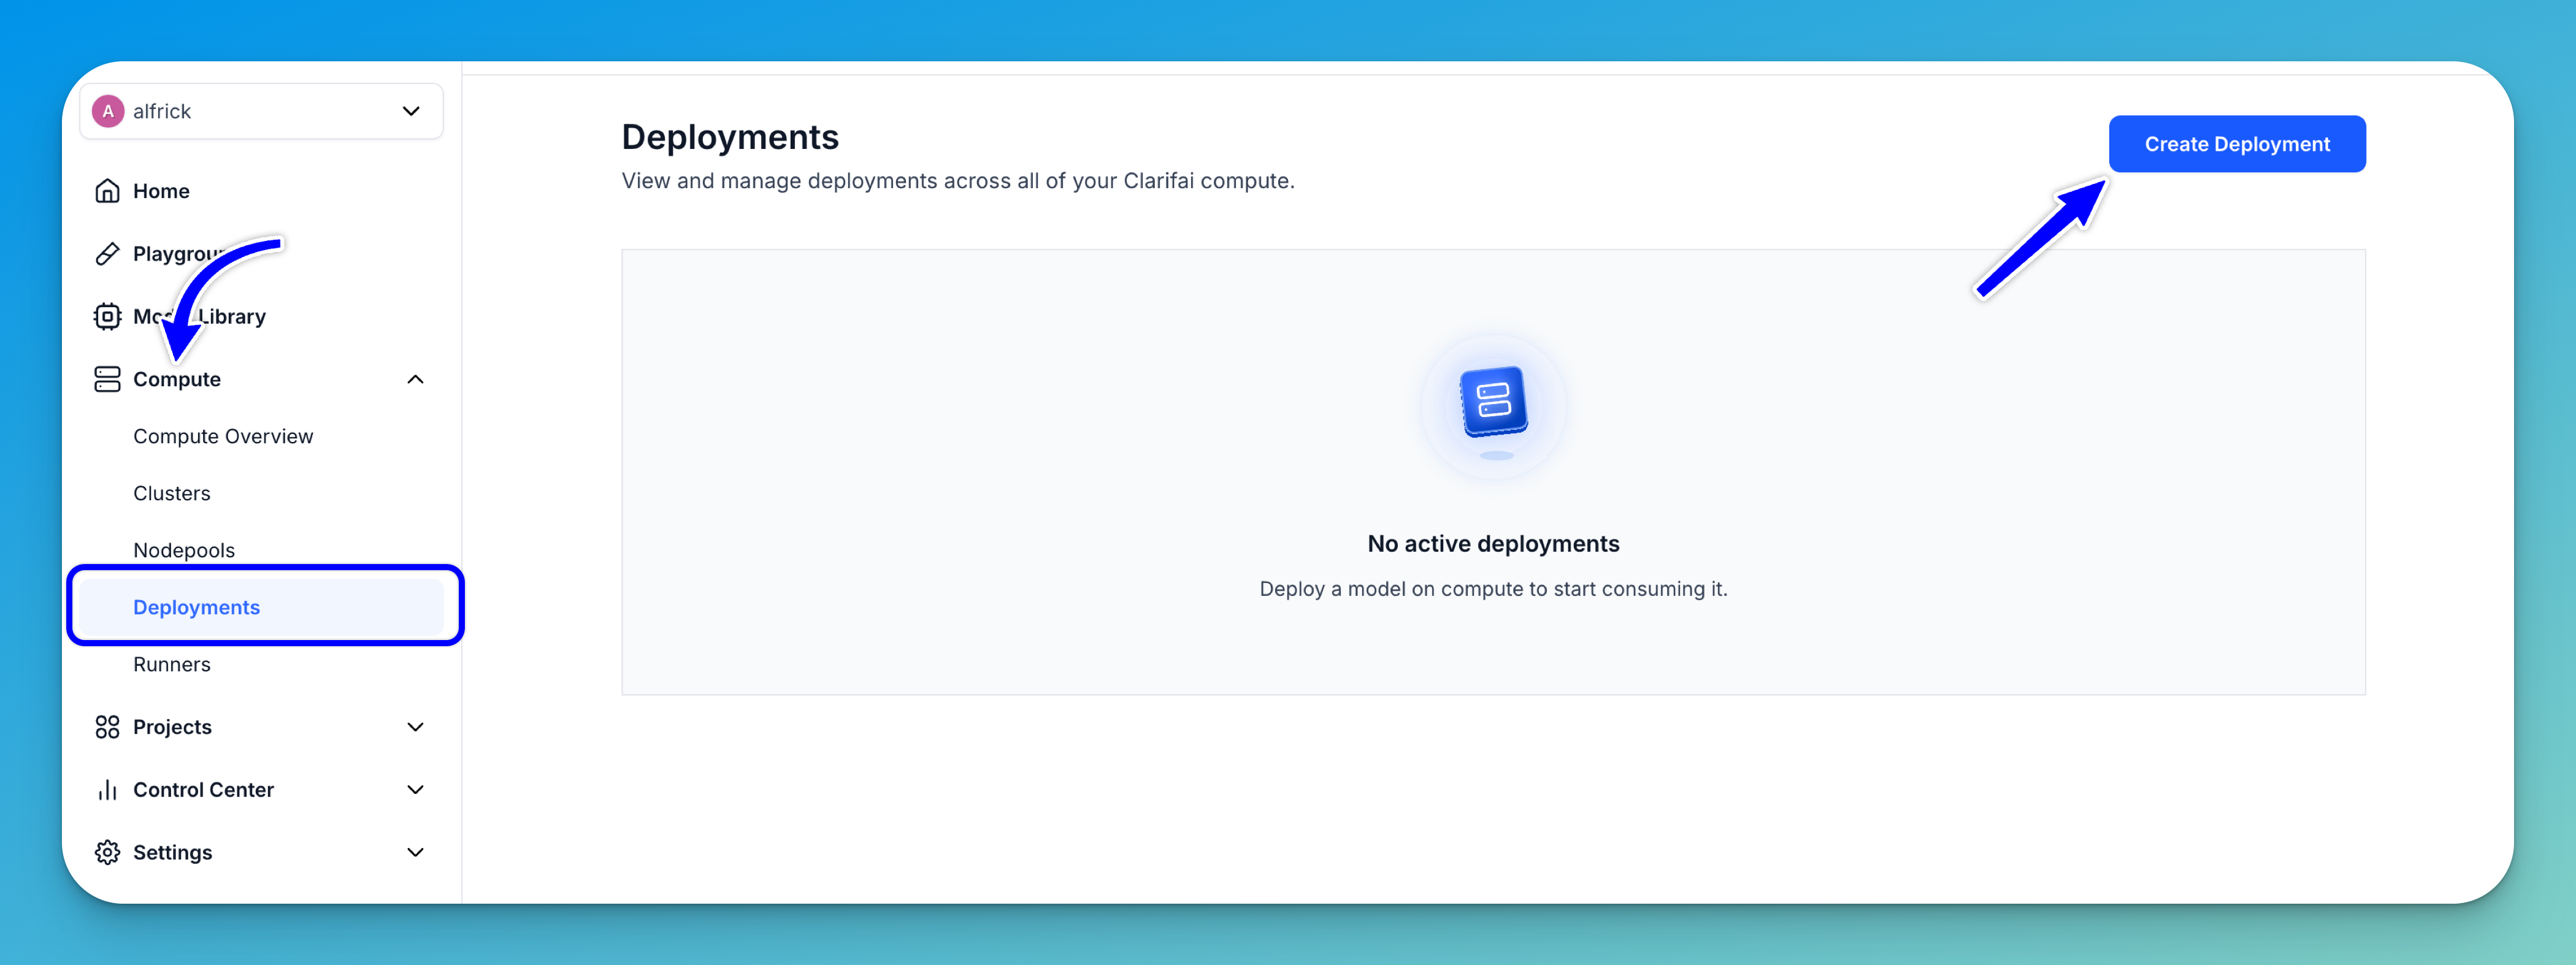Click the Home house icon
Viewport: 2576px width, 965px height.
107,190
